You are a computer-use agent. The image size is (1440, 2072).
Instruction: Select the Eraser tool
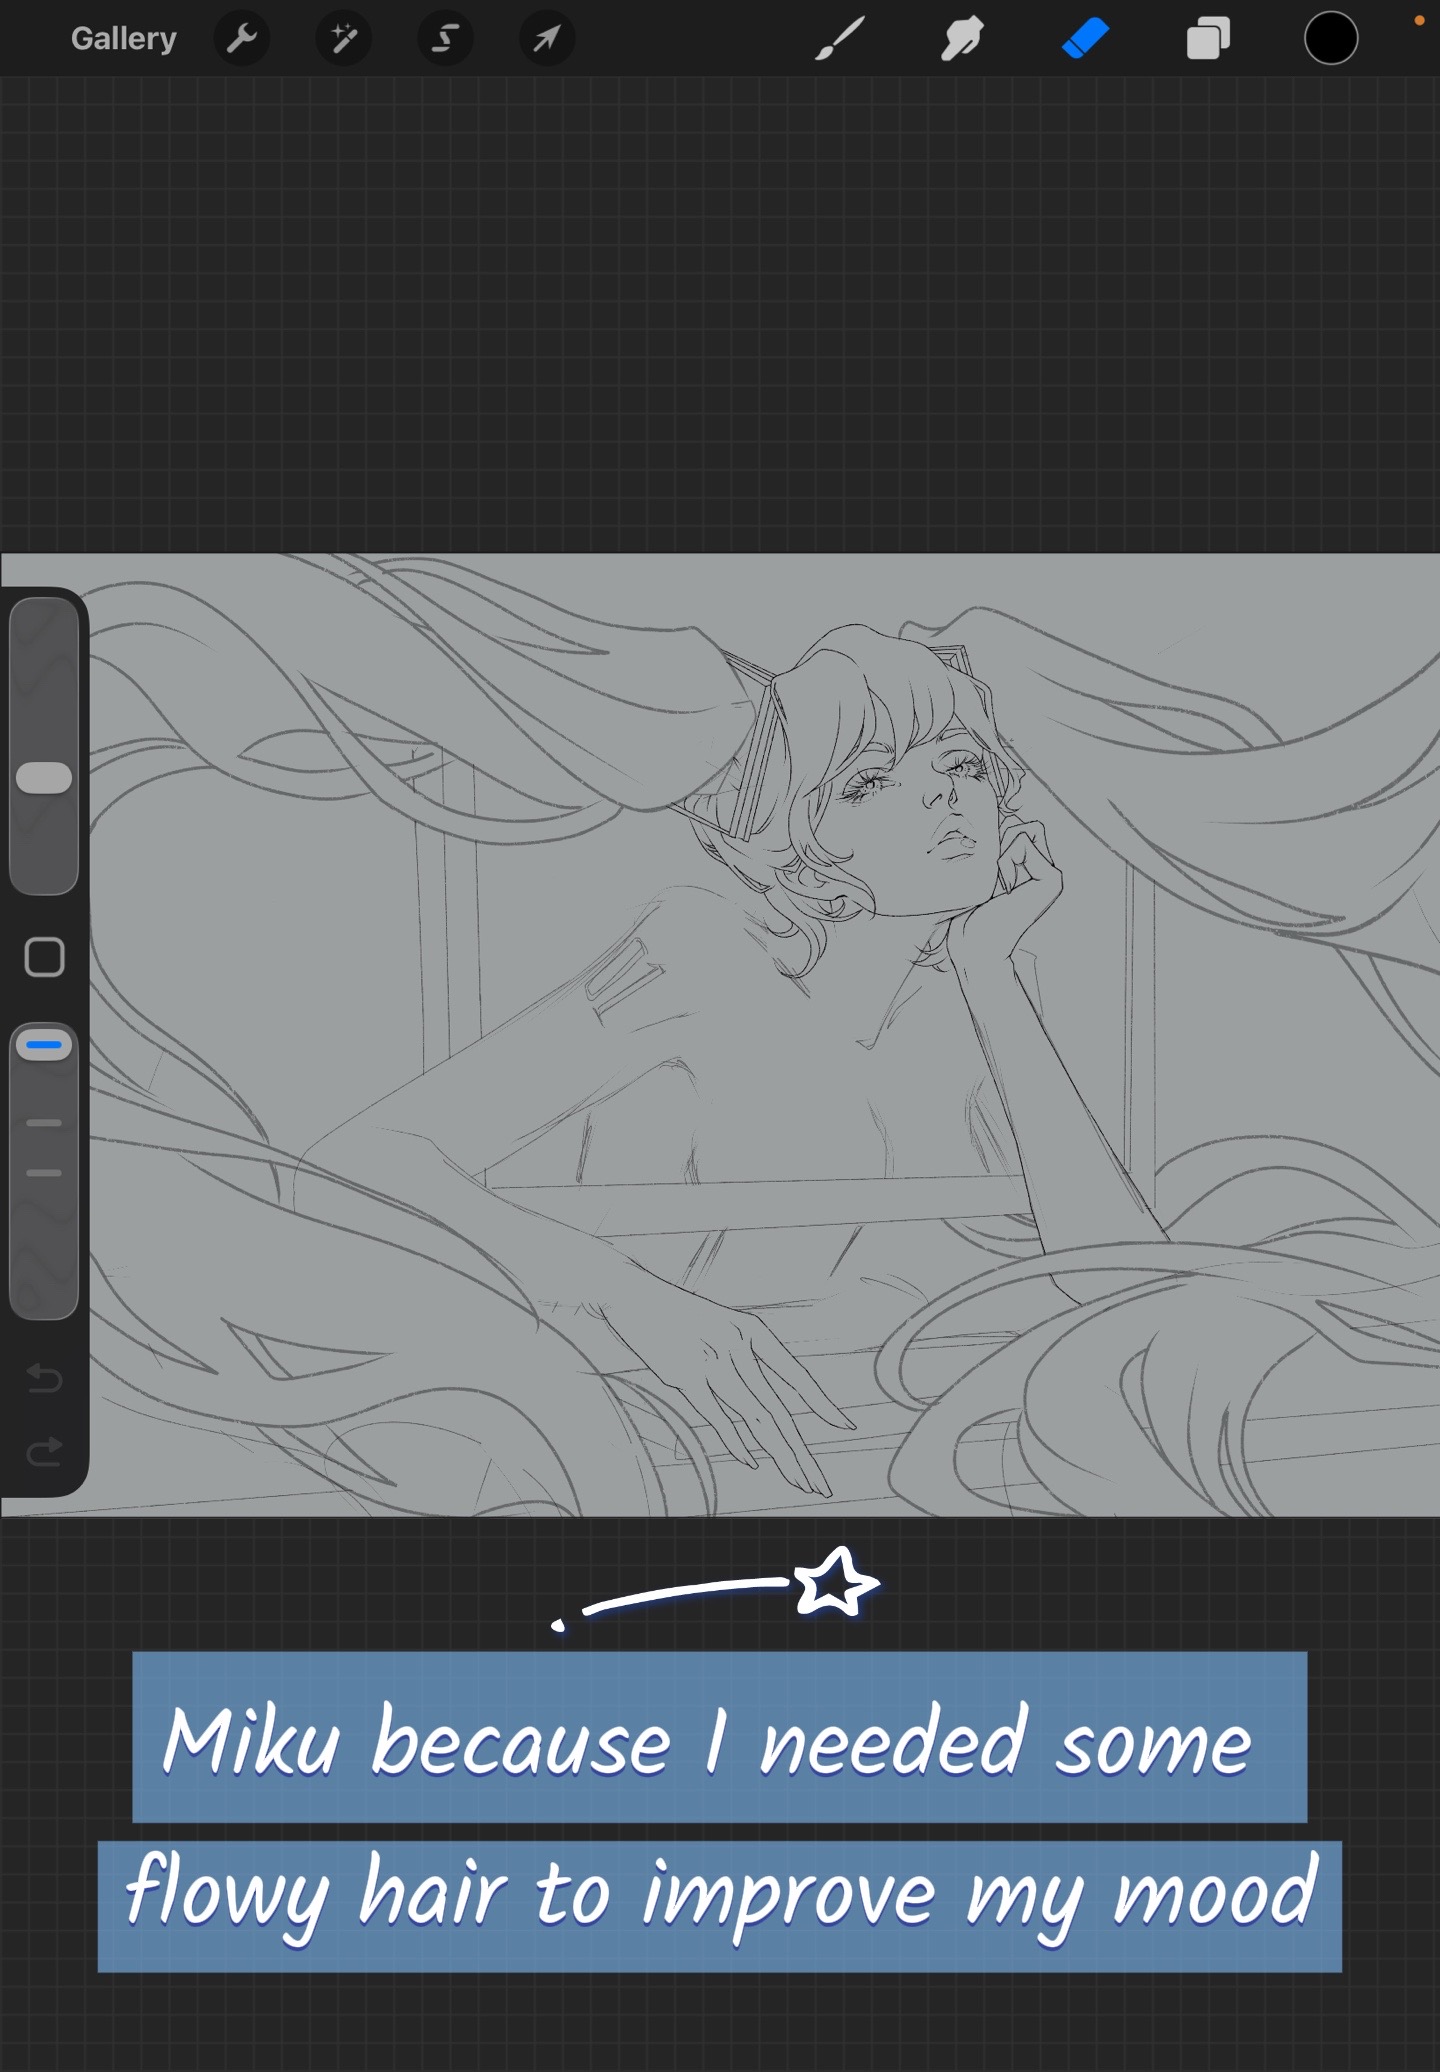1085,39
